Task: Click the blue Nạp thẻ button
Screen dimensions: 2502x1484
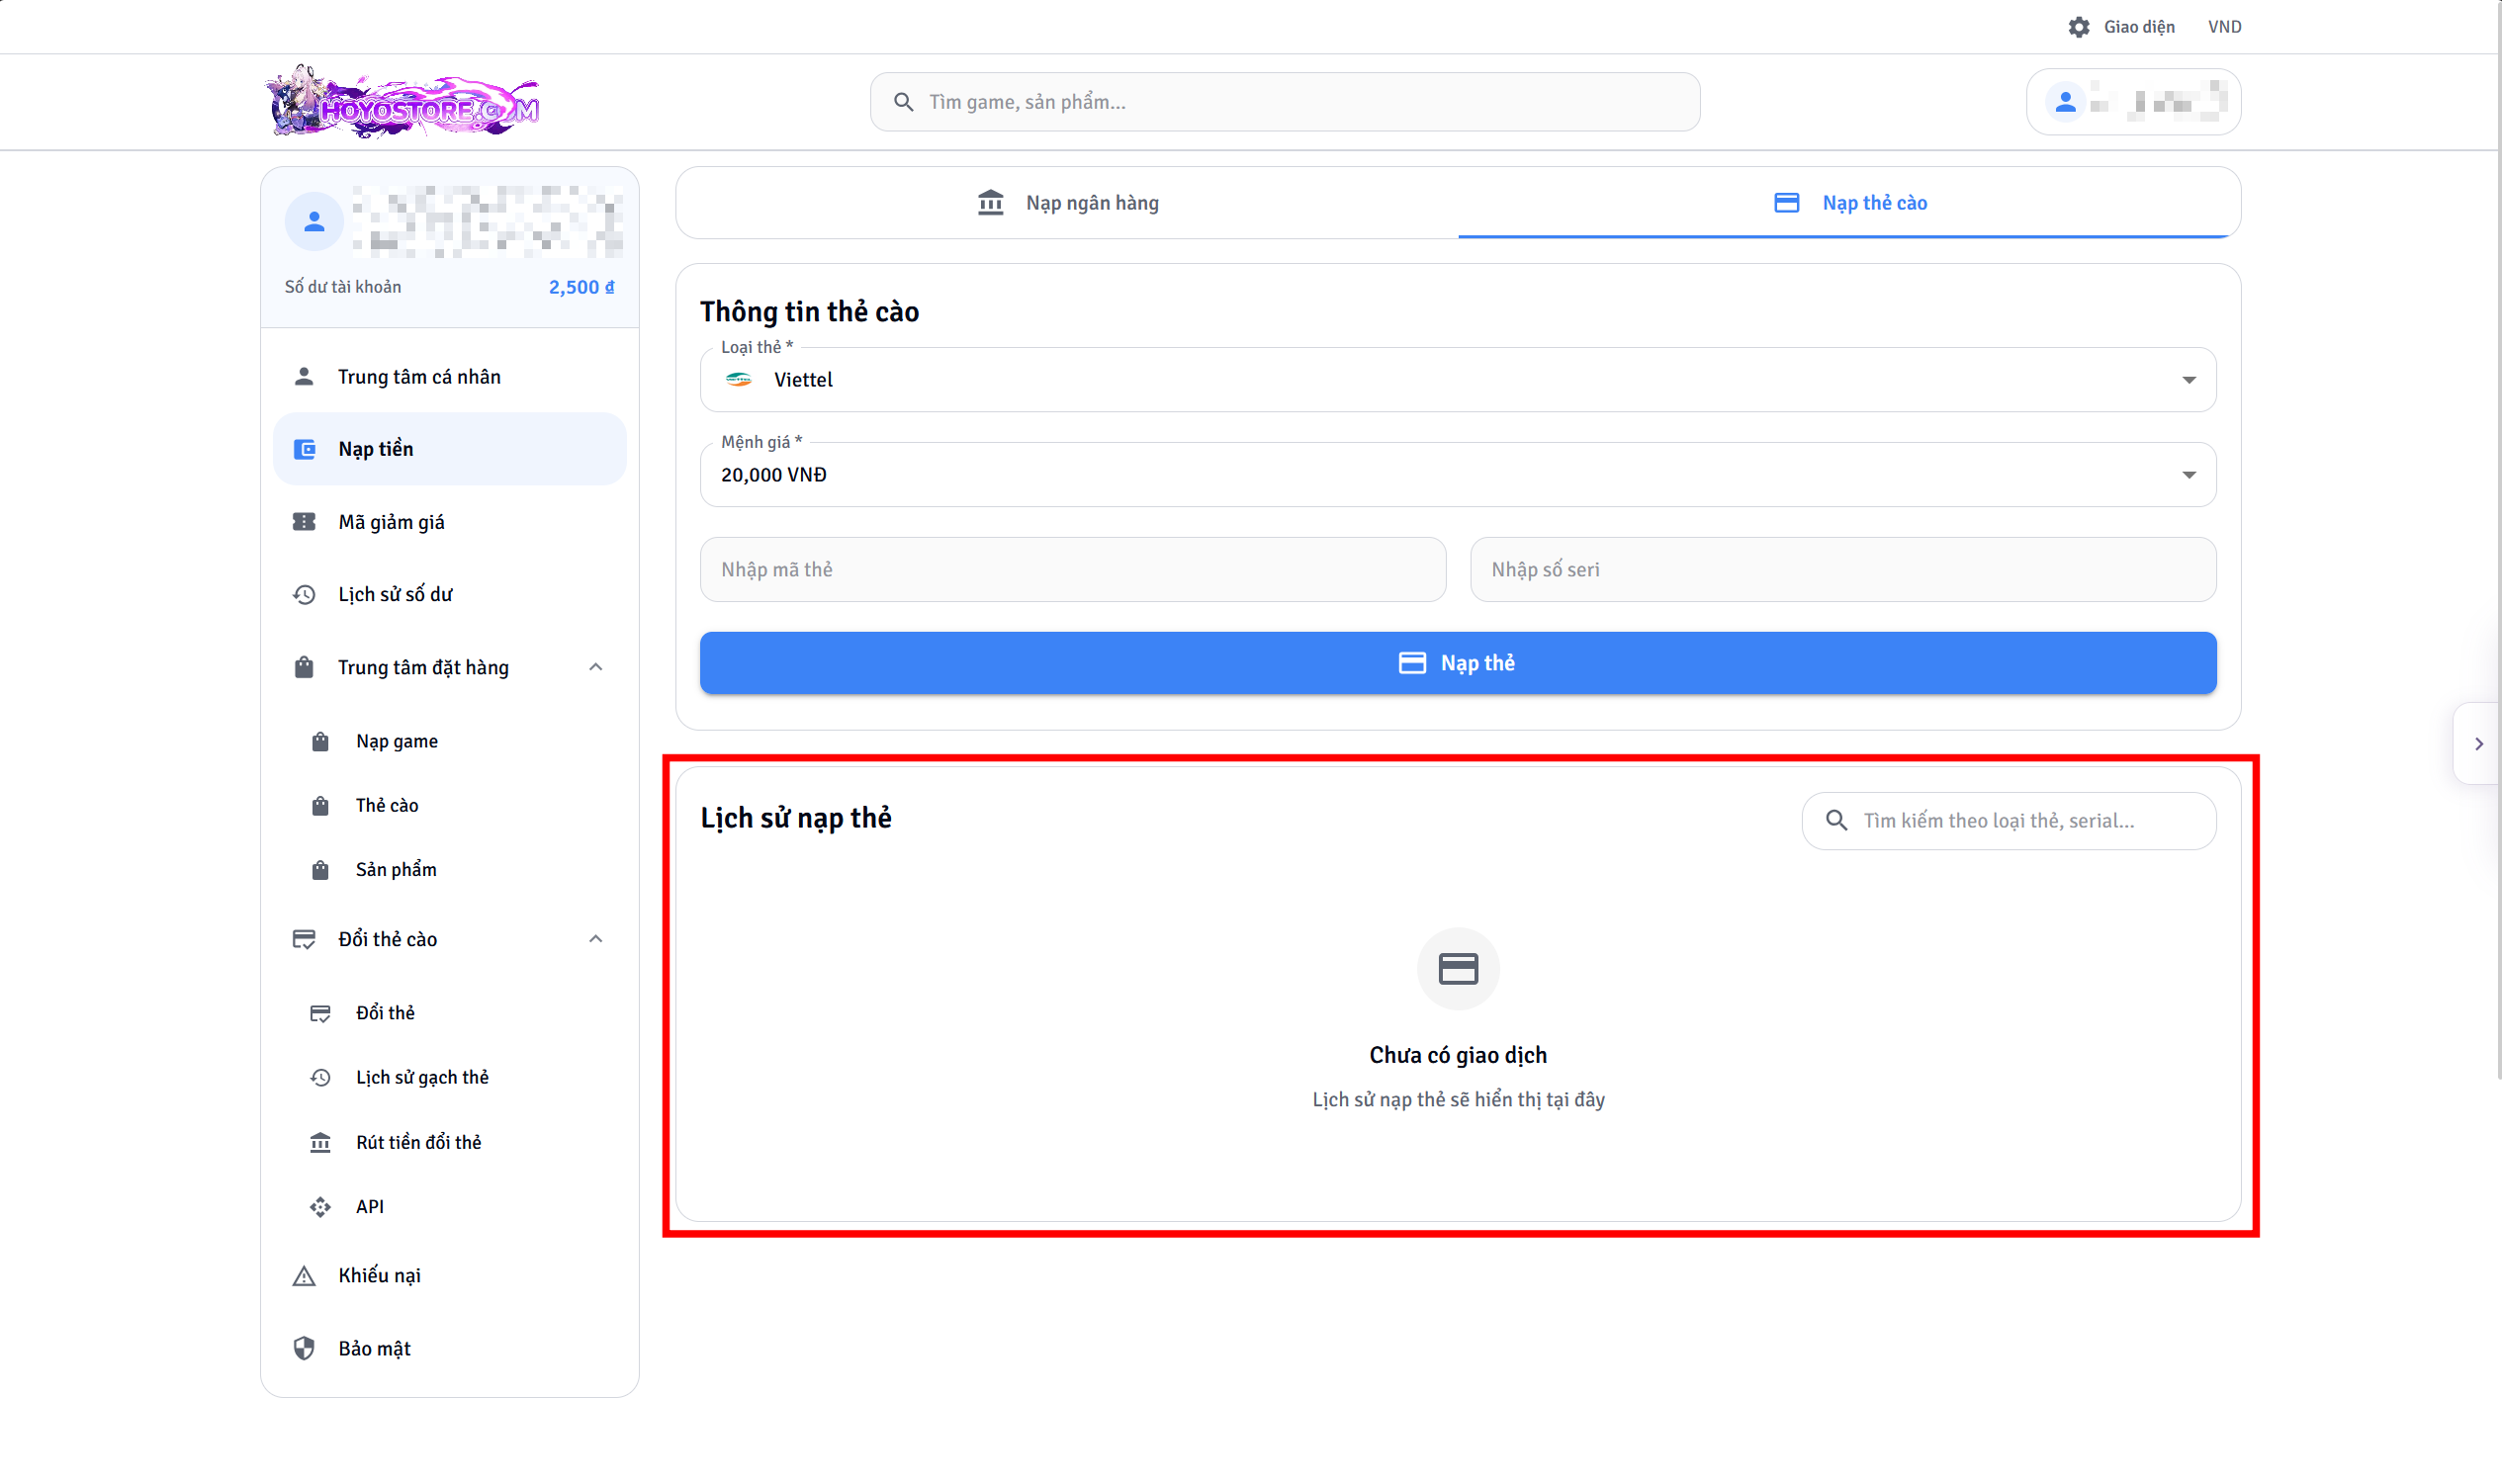Action: click(1457, 663)
